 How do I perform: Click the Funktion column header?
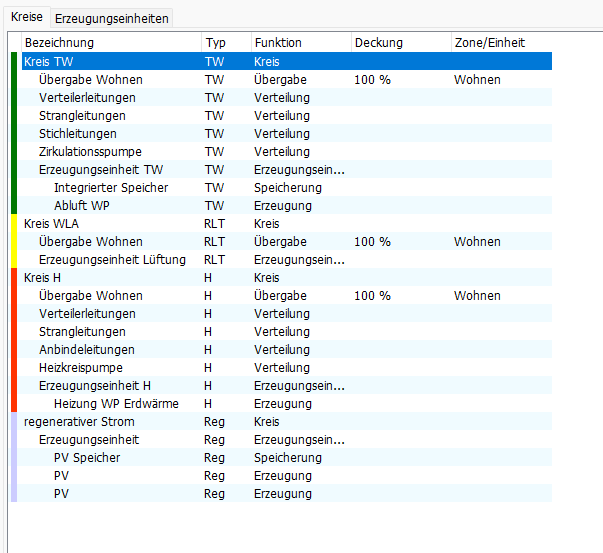278,43
